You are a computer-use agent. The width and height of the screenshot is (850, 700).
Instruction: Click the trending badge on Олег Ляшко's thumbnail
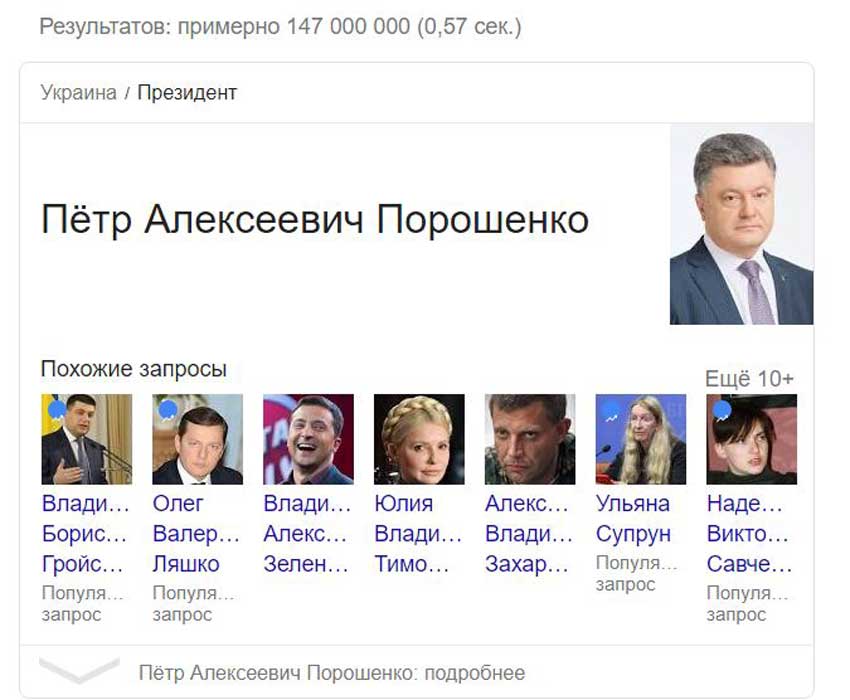(x=167, y=409)
